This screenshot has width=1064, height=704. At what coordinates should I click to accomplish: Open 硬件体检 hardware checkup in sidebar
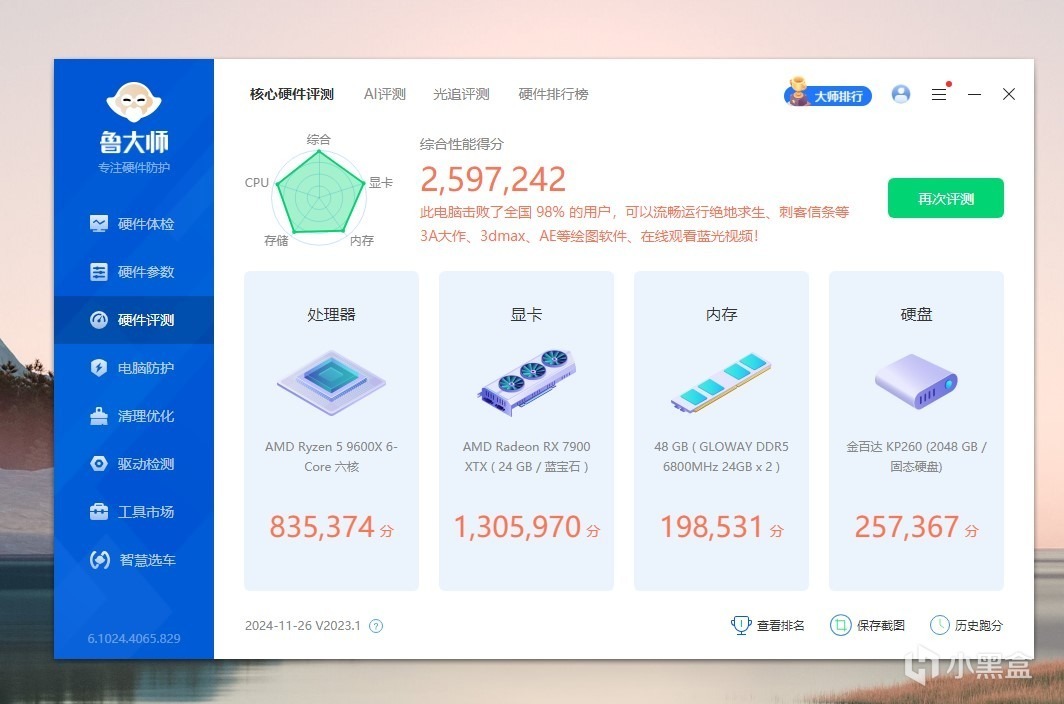(x=134, y=224)
